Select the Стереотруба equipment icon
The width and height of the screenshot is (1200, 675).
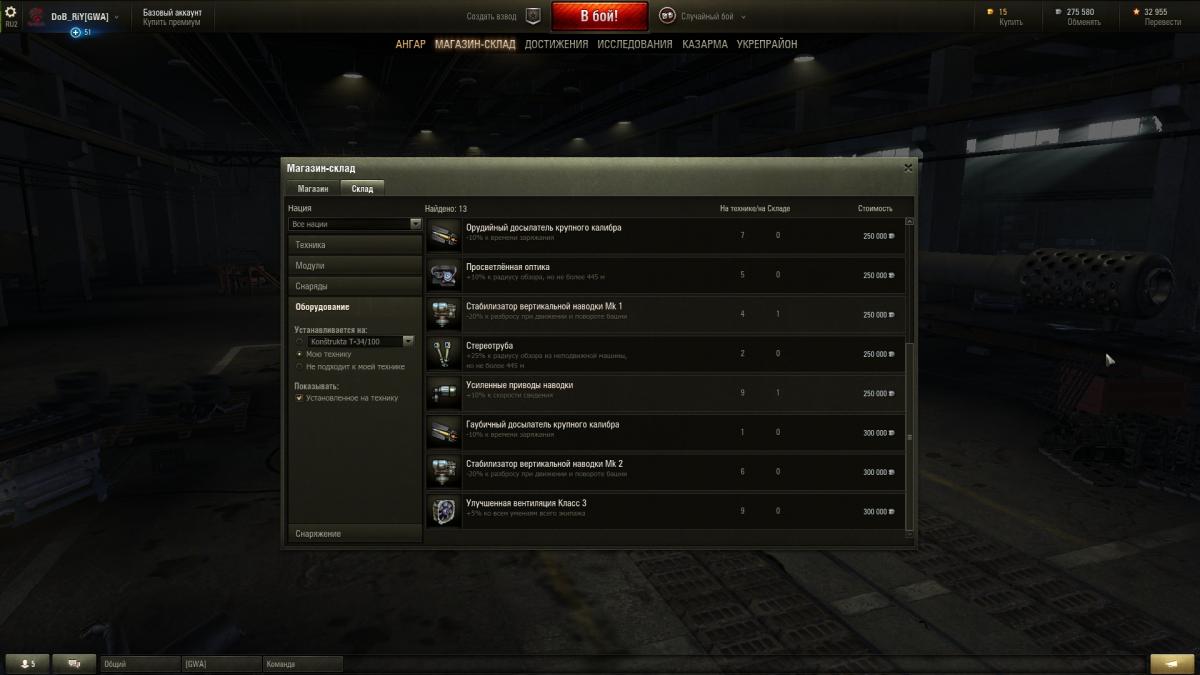click(442, 354)
